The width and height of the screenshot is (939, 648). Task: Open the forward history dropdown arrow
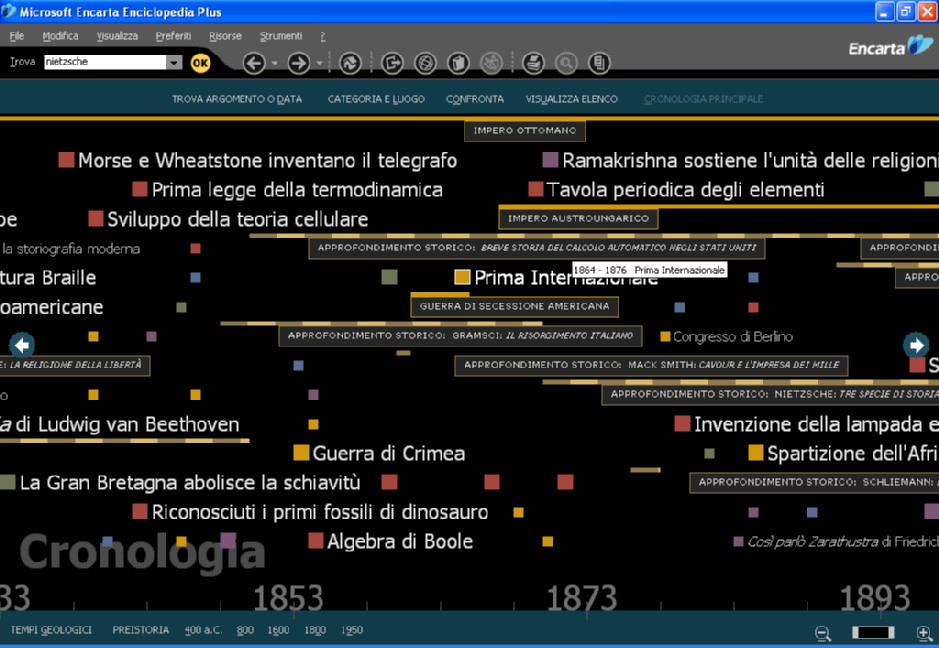(x=319, y=63)
